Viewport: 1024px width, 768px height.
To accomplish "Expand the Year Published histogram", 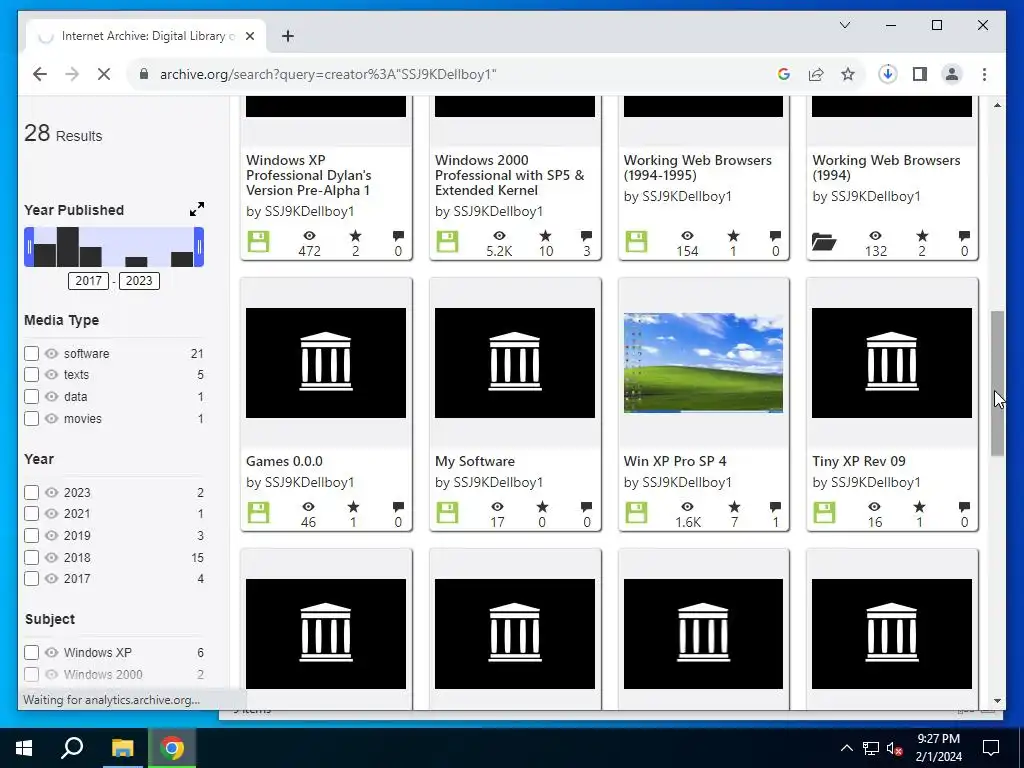I will pos(197,209).
